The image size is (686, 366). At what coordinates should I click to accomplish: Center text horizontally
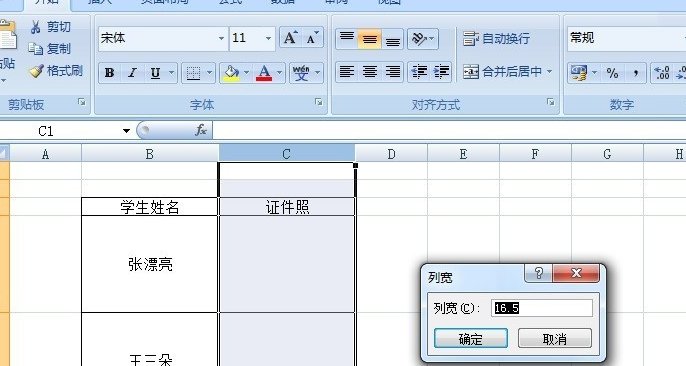(x=370, y=72)
